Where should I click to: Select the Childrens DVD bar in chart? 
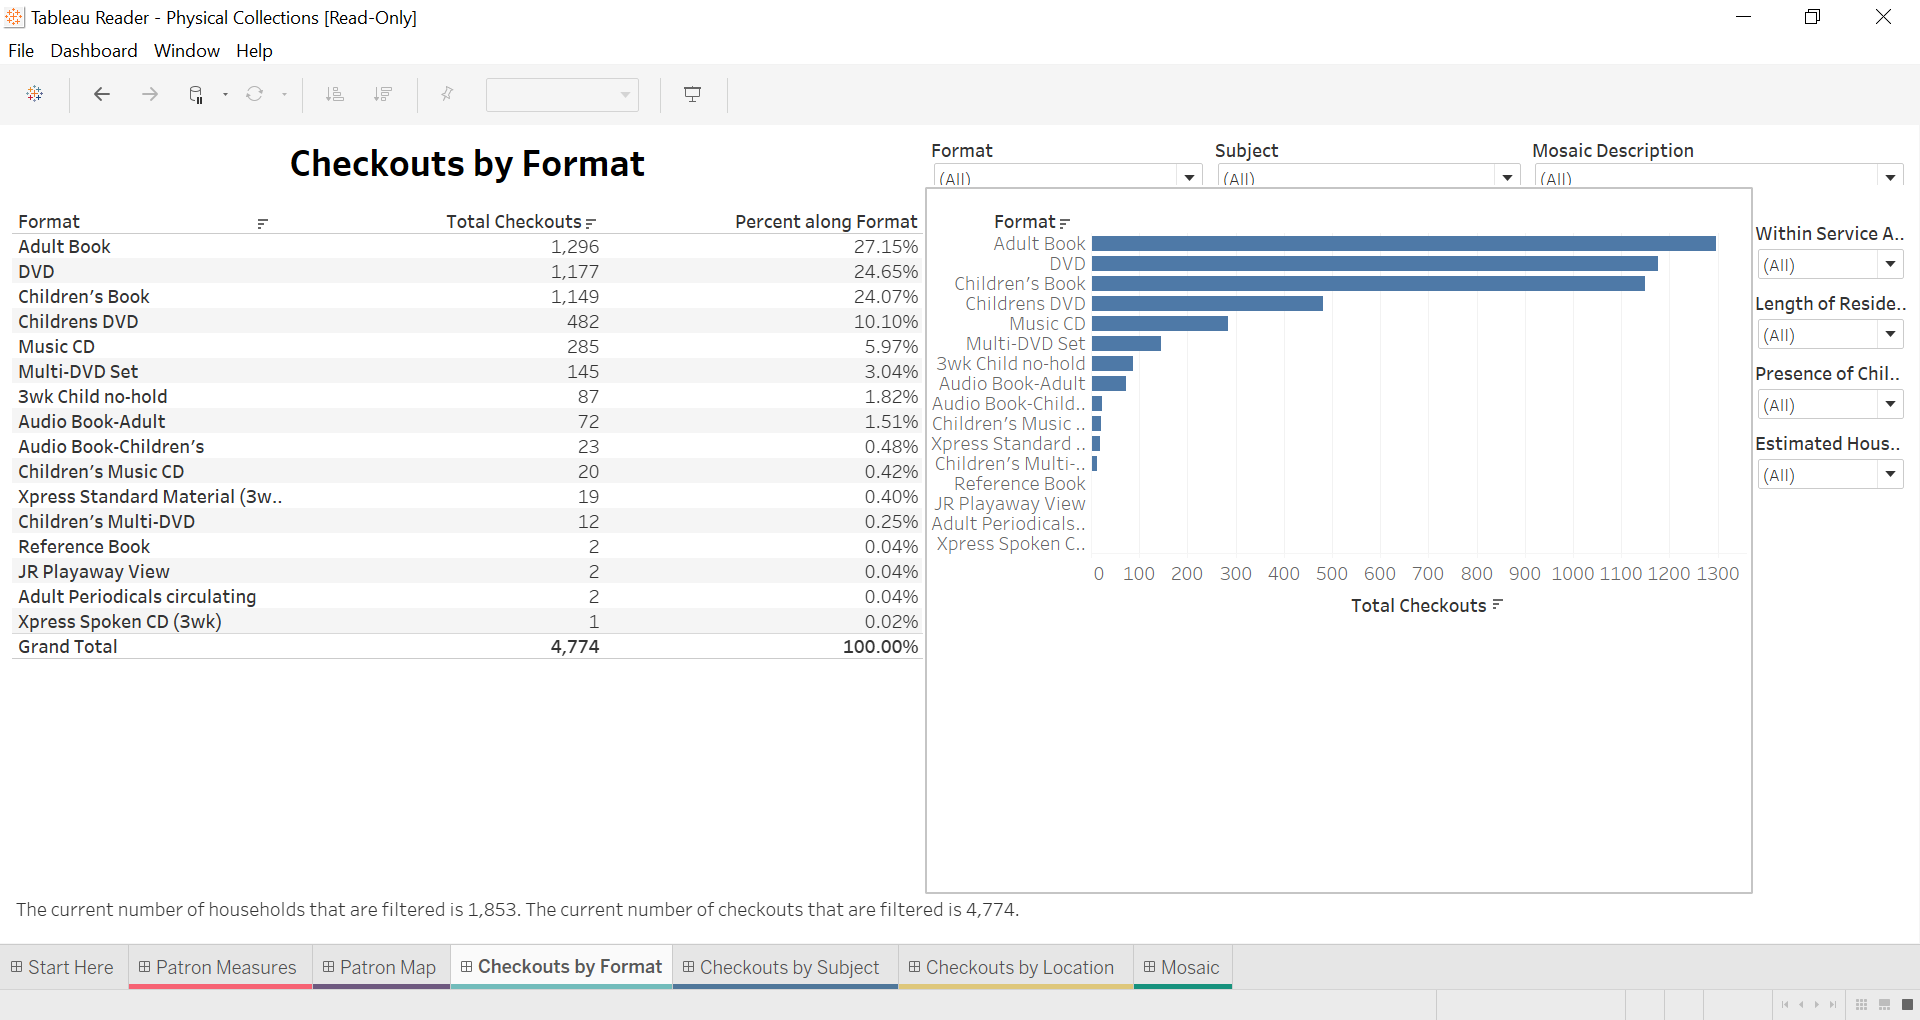pos(1207,304)
